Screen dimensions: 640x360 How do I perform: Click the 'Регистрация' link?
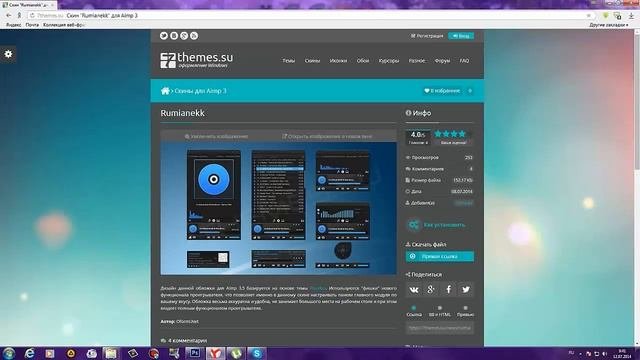coord(427,36)
